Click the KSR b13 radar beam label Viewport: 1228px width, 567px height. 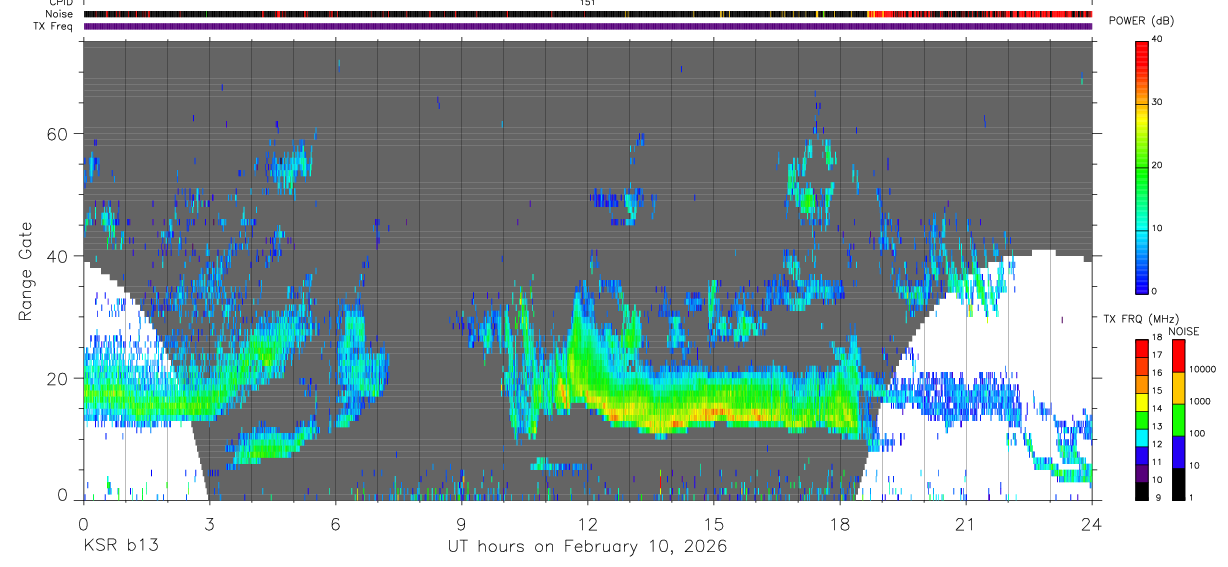coord(120,547)
